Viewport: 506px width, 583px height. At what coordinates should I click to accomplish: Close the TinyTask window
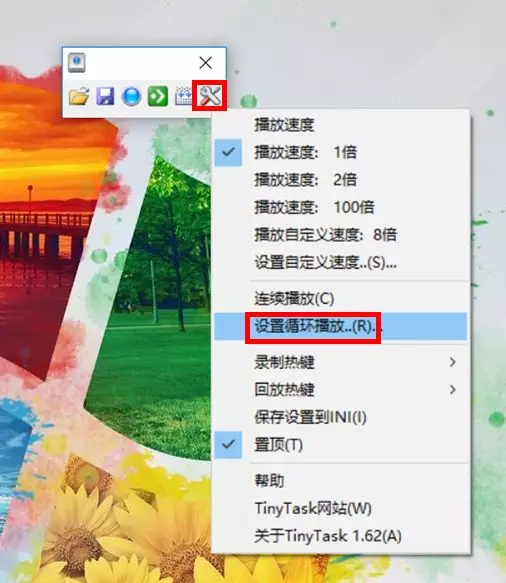click(206, 63)
